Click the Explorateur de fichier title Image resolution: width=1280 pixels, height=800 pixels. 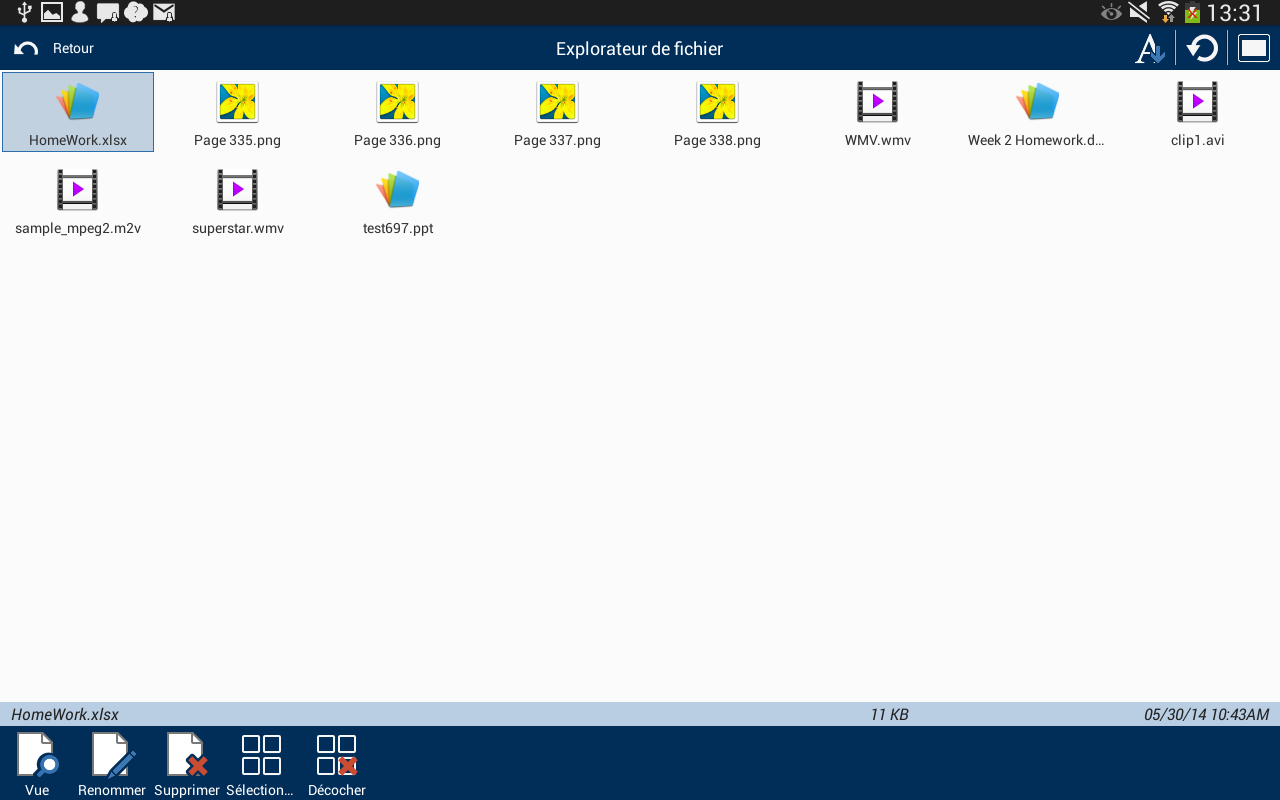tap(639, 47)
